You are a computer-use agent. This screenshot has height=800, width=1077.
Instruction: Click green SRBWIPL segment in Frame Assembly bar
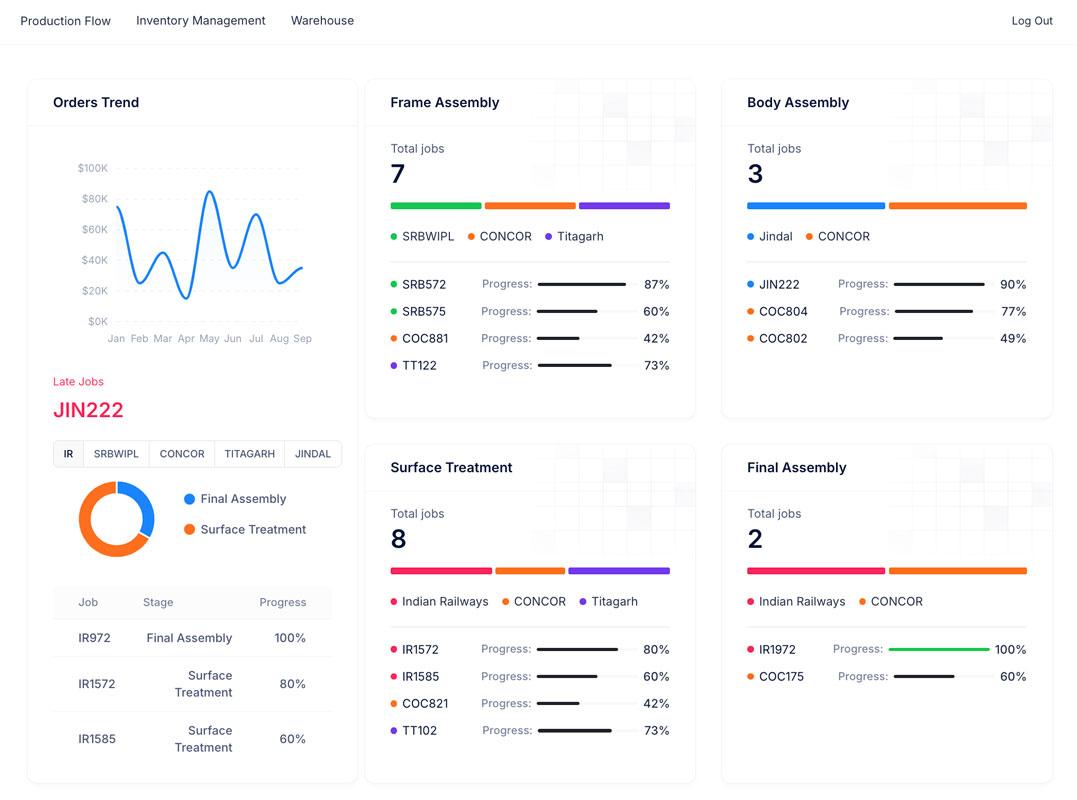click(x=435, y=206)
